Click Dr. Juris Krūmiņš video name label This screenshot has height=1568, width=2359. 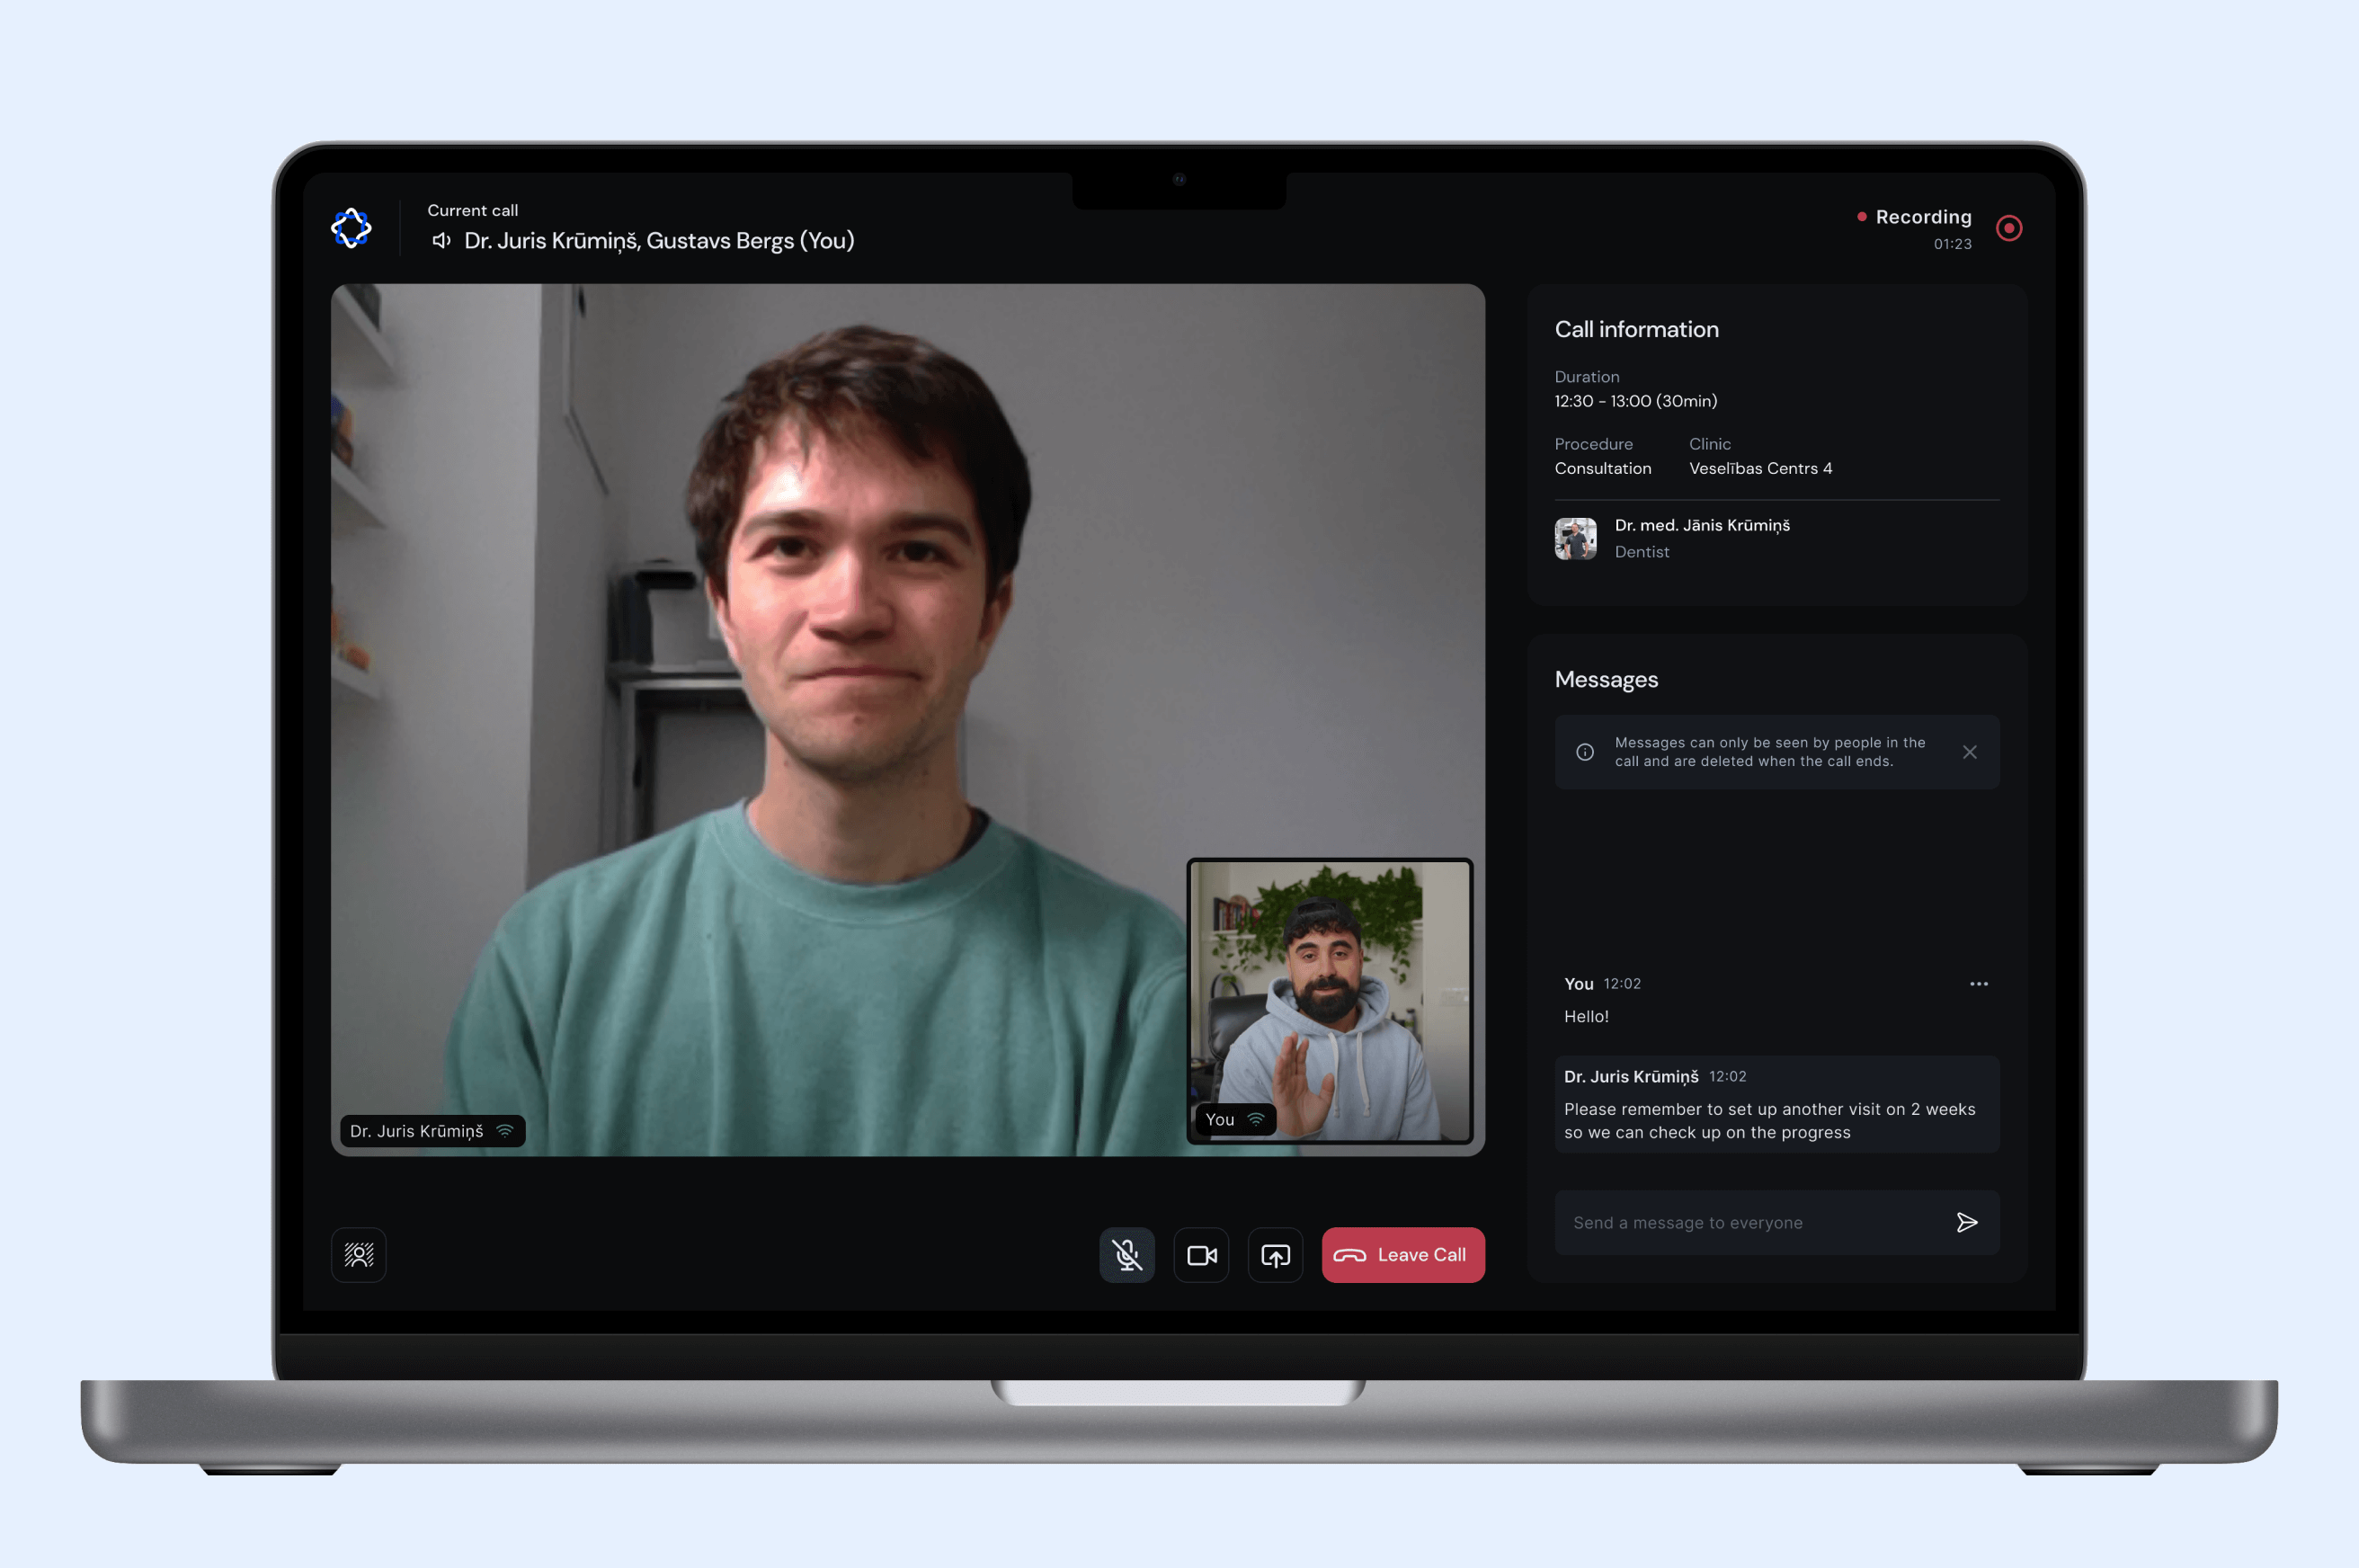tap(432, 1131)
